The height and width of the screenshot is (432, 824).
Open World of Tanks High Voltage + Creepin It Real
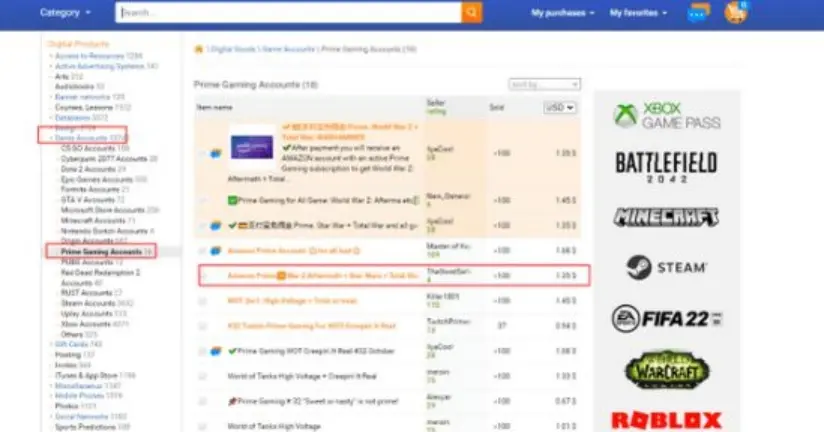coord(302,376)
